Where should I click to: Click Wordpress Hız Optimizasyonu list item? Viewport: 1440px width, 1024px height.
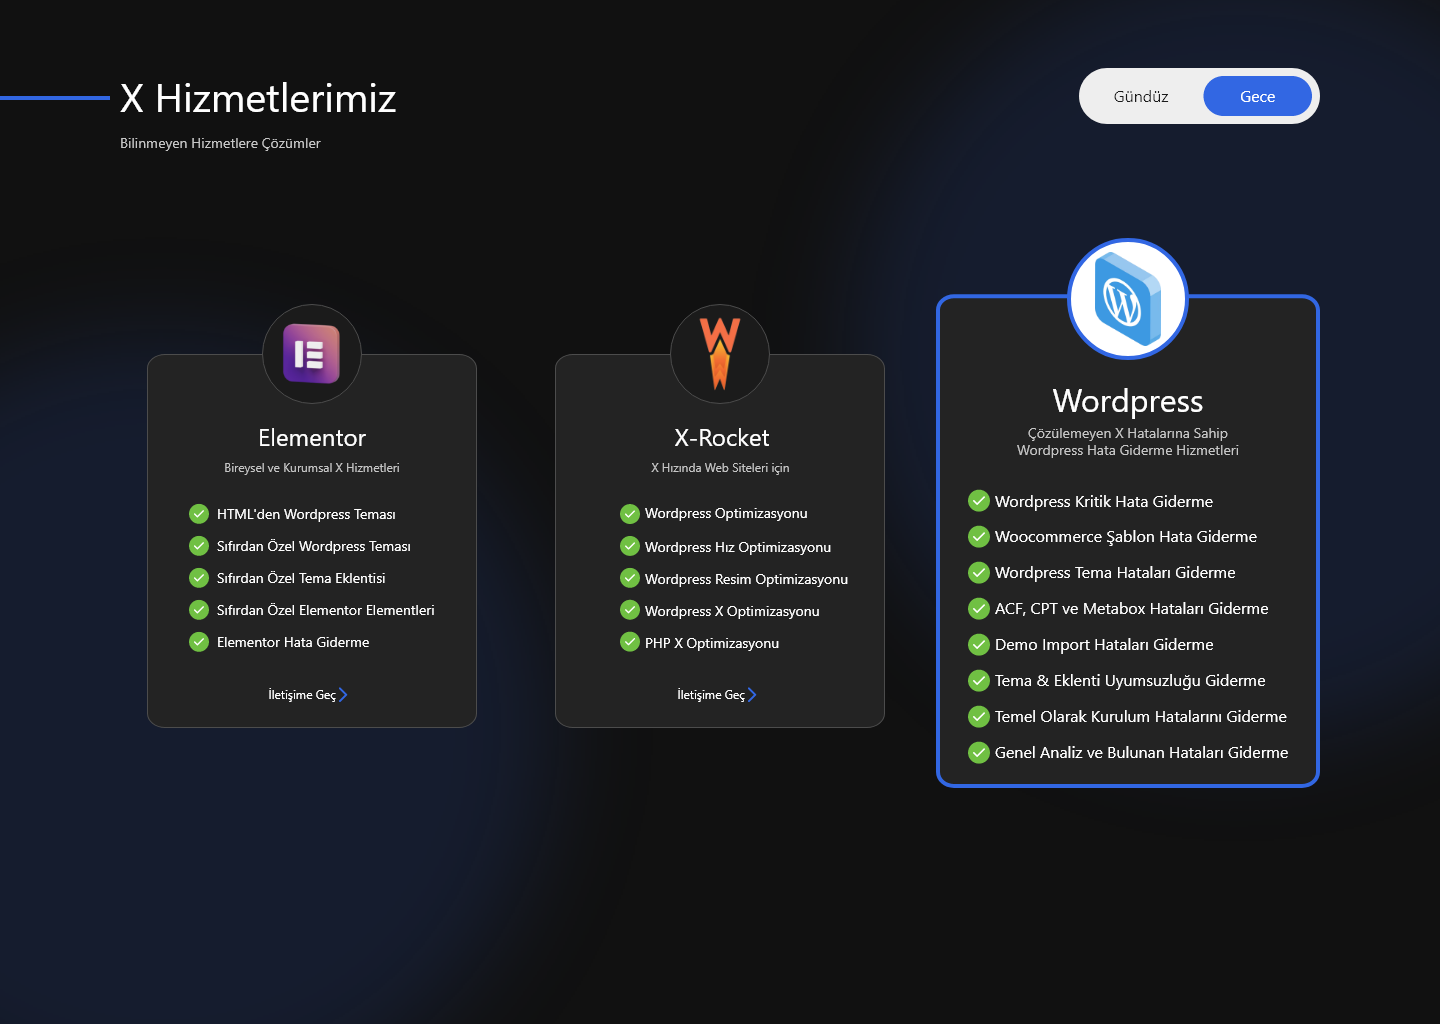point(738,547)
